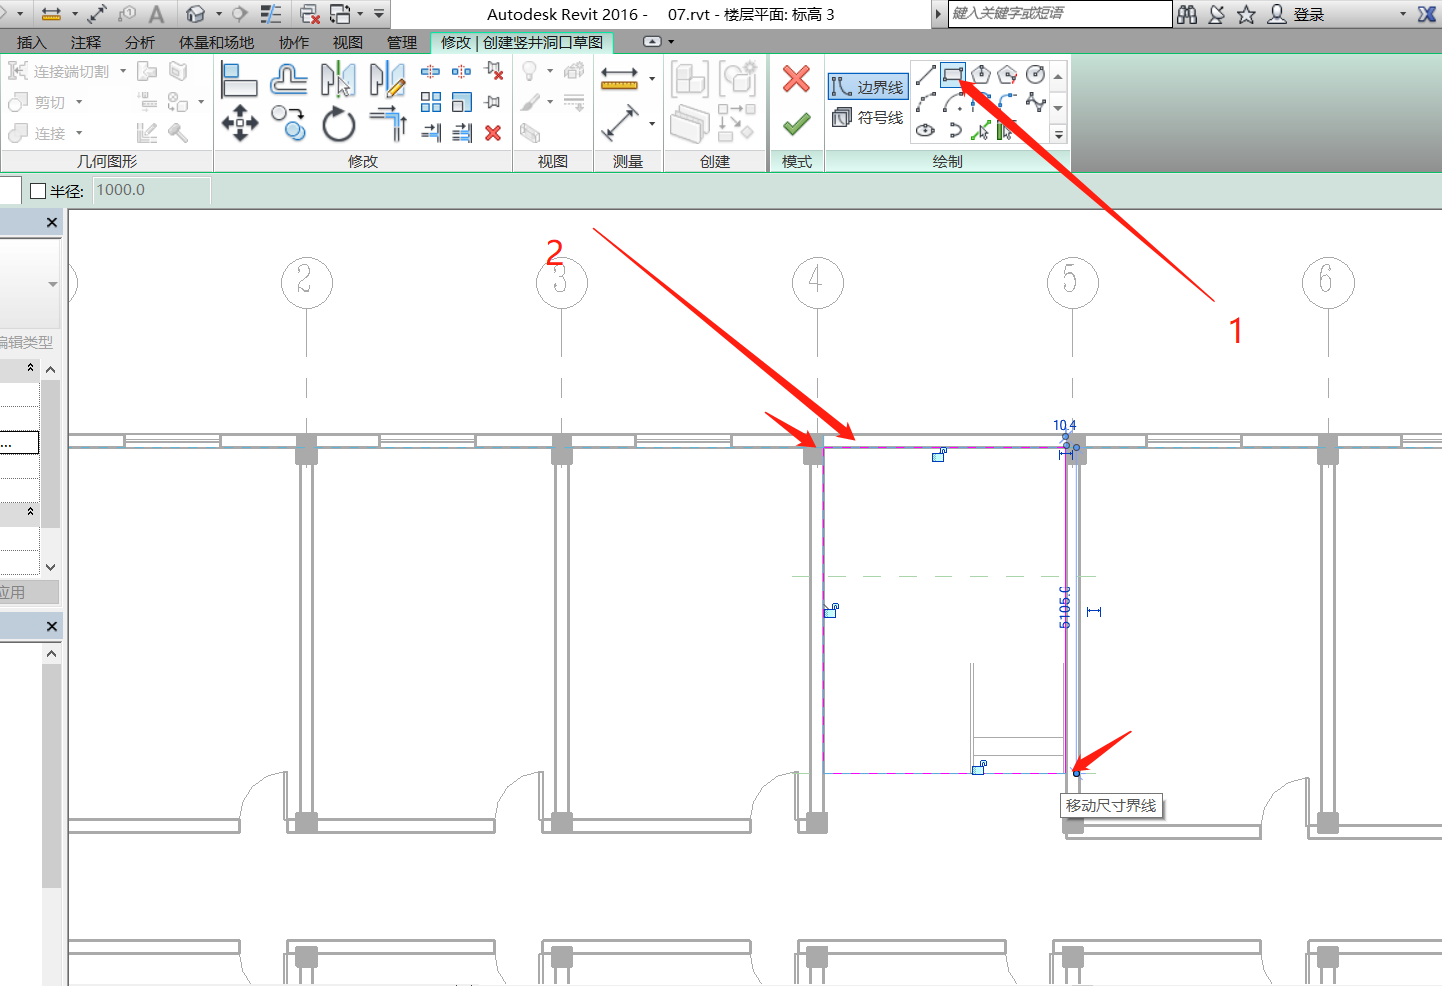Select the Rotate tool

tap(338, 125)
